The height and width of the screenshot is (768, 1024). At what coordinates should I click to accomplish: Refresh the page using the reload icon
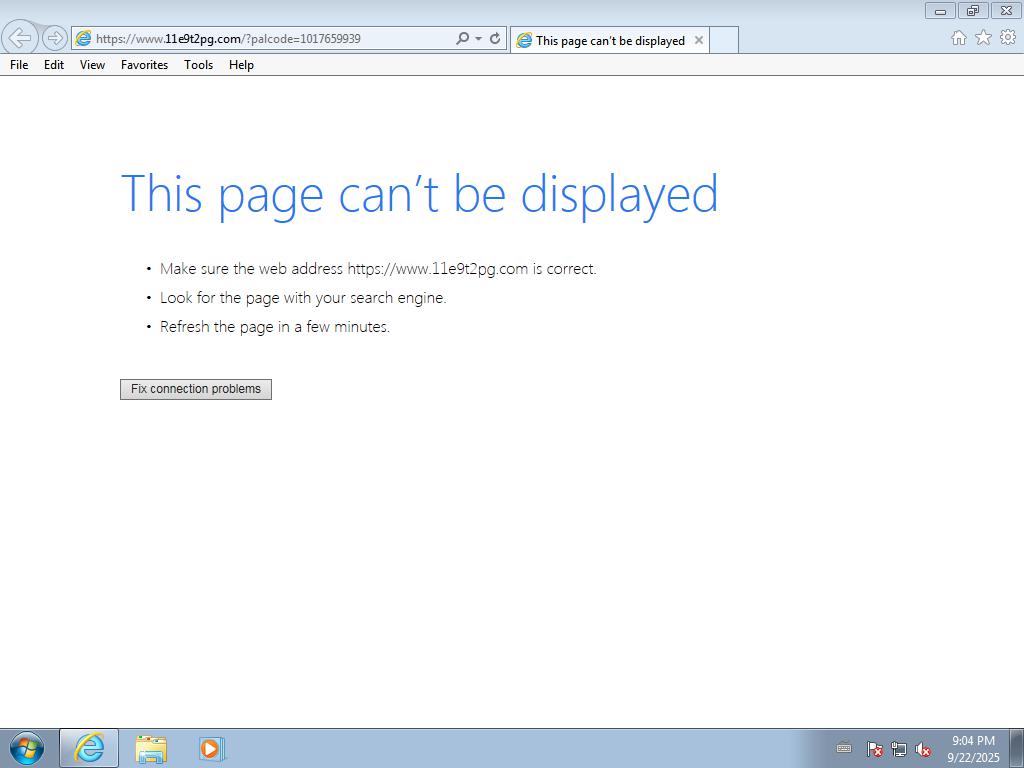(x=495, y=39)
